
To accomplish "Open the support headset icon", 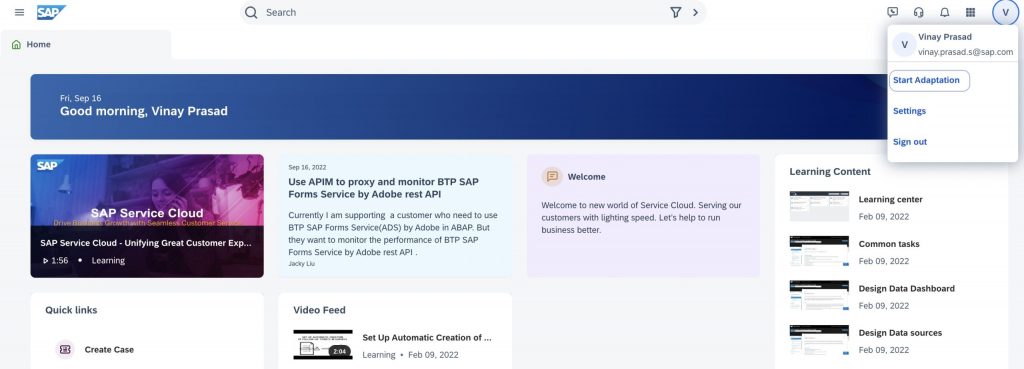I will 918,12.
